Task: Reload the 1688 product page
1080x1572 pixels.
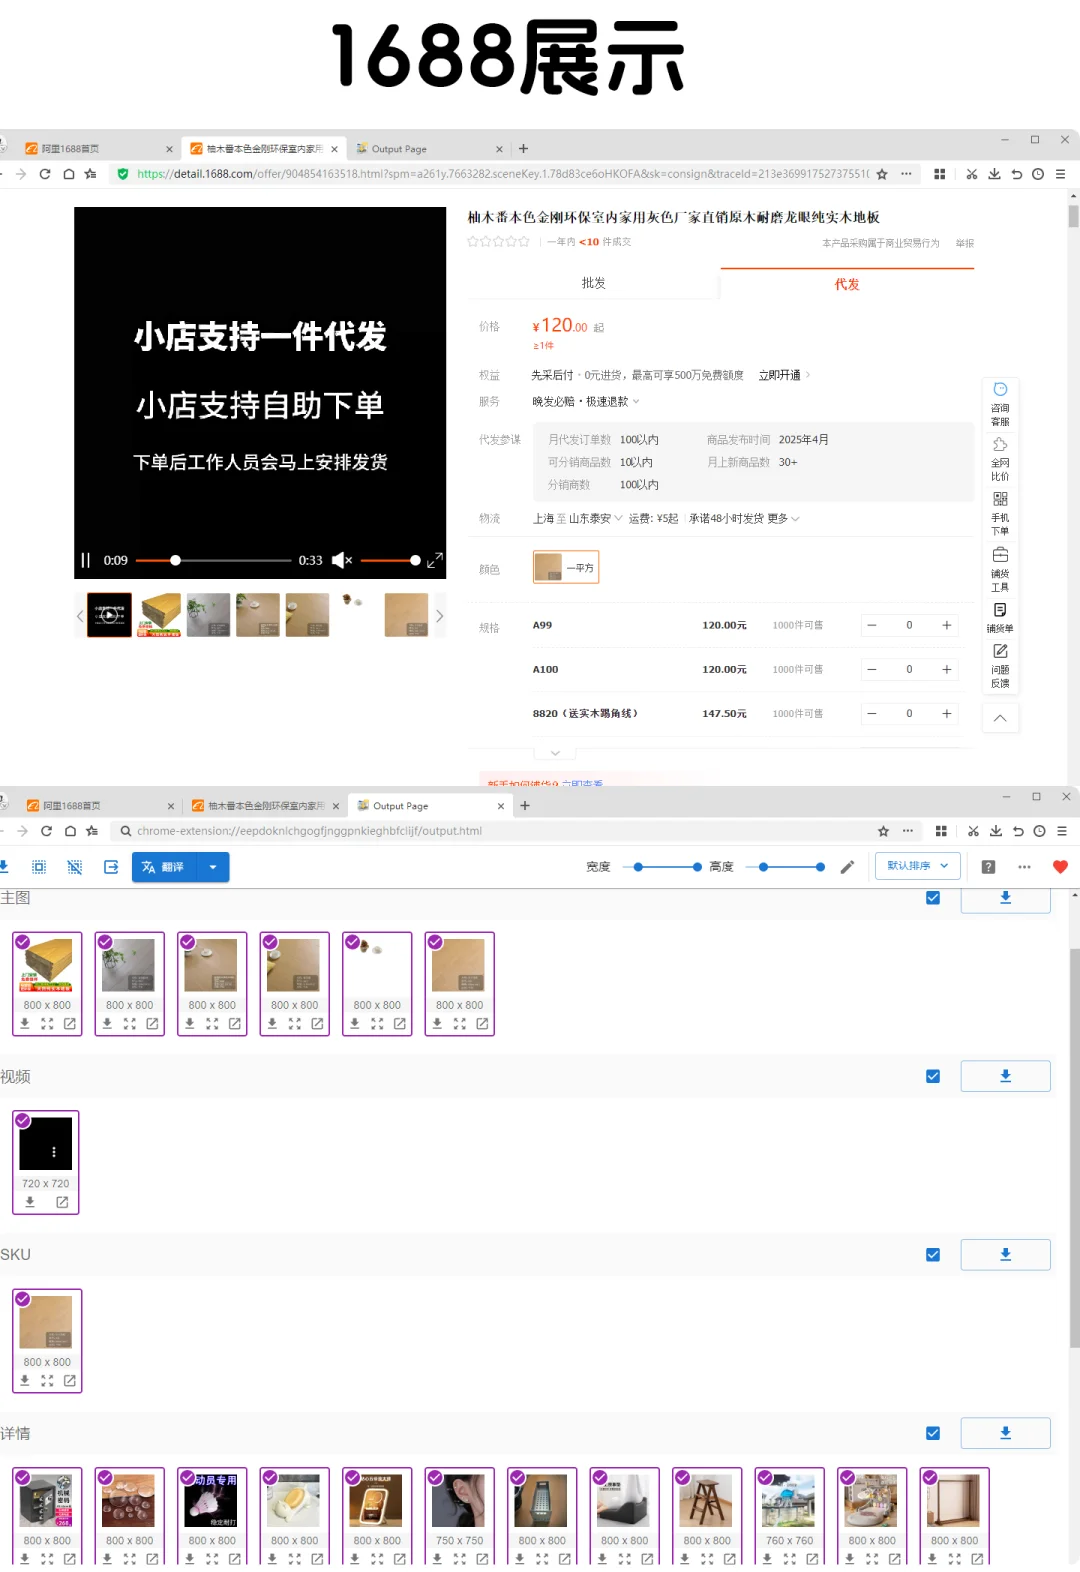Action: coord(45,174)
